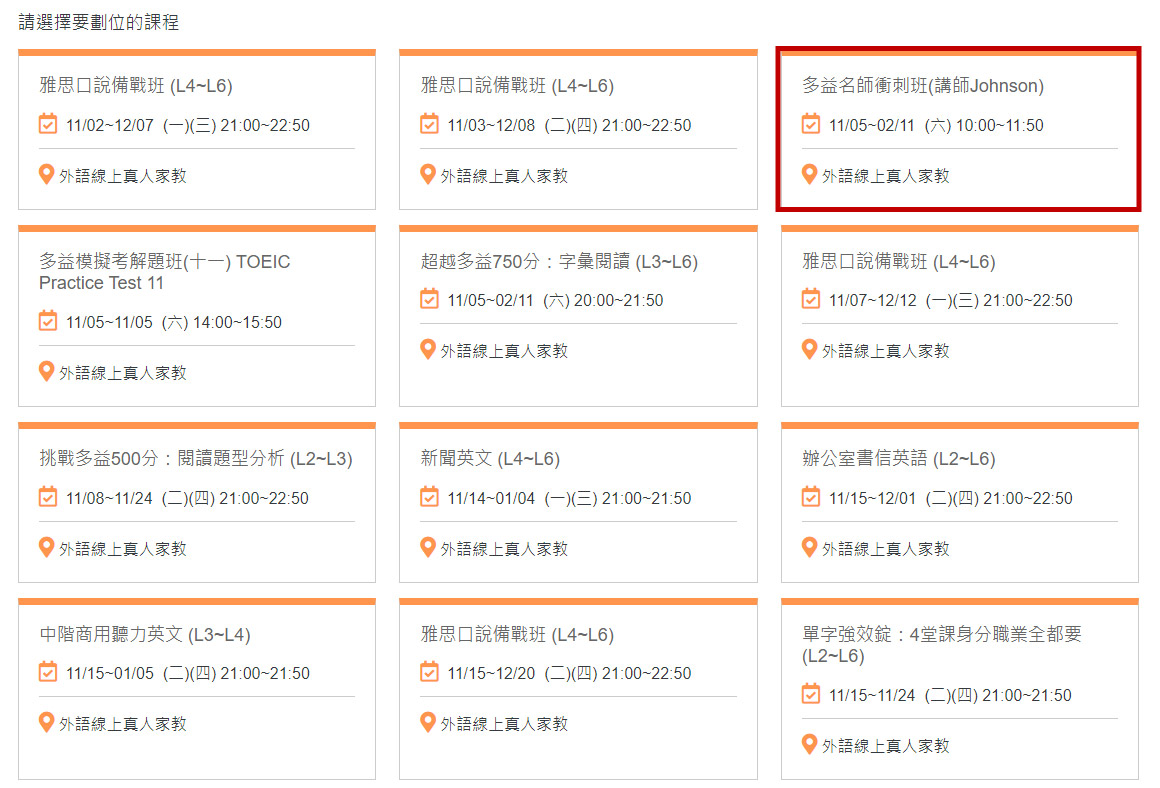Open 雅思口說備戰班 title in 11/02~12/07 card

pos(136,86)
